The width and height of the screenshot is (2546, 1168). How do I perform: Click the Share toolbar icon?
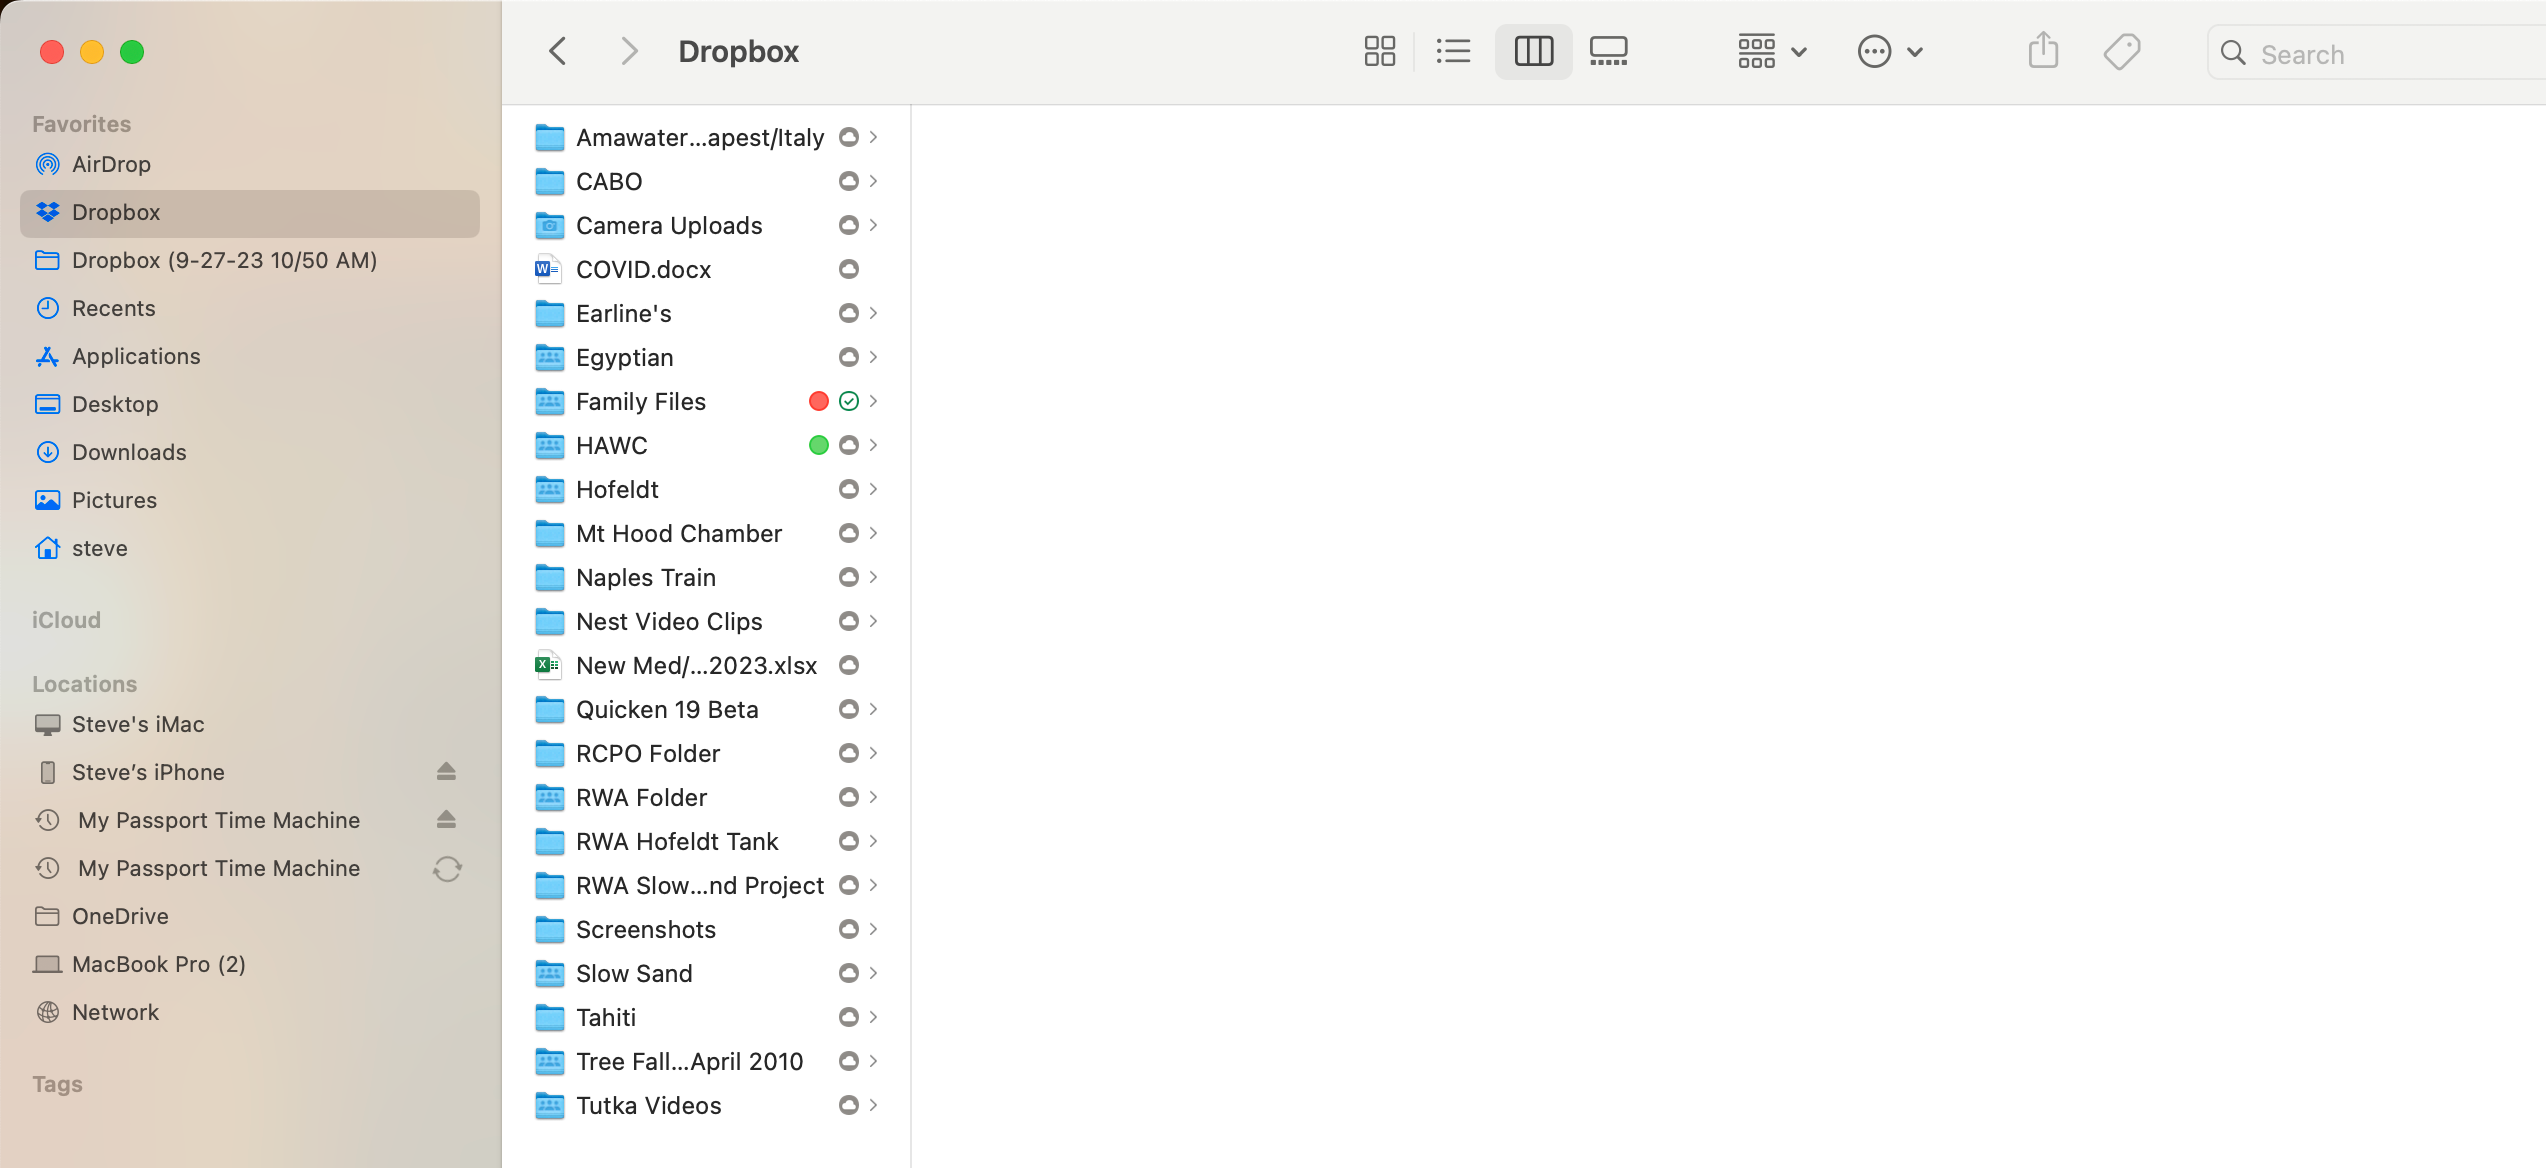coord(2043,52)
